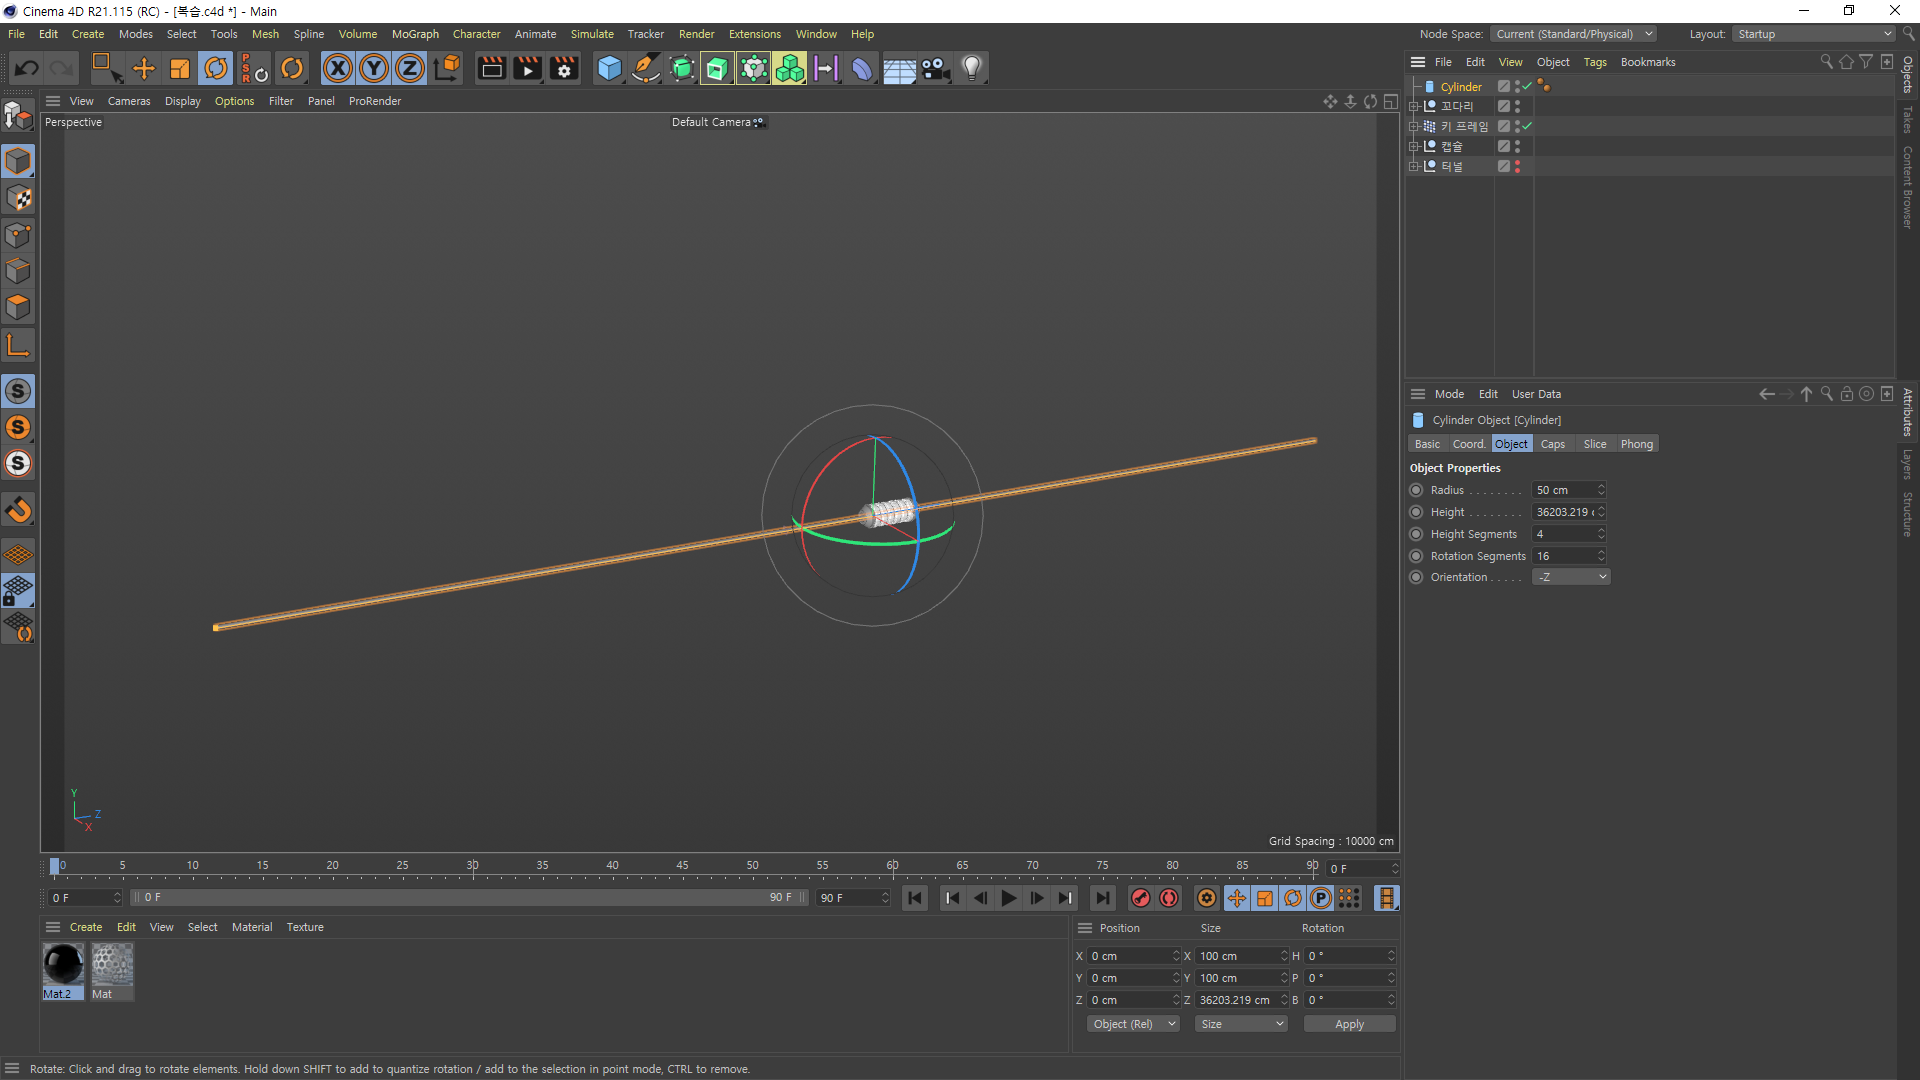Switch to the Caps tab
This screenshot has height=1080, width=1920.
(1552, 444)
